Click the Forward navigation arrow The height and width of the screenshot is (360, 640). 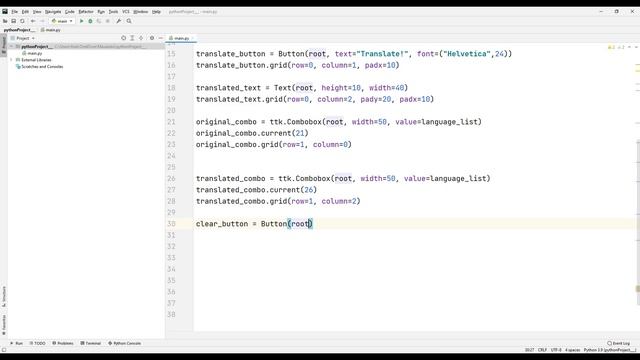pyautogui.click(x=42, y=21)
